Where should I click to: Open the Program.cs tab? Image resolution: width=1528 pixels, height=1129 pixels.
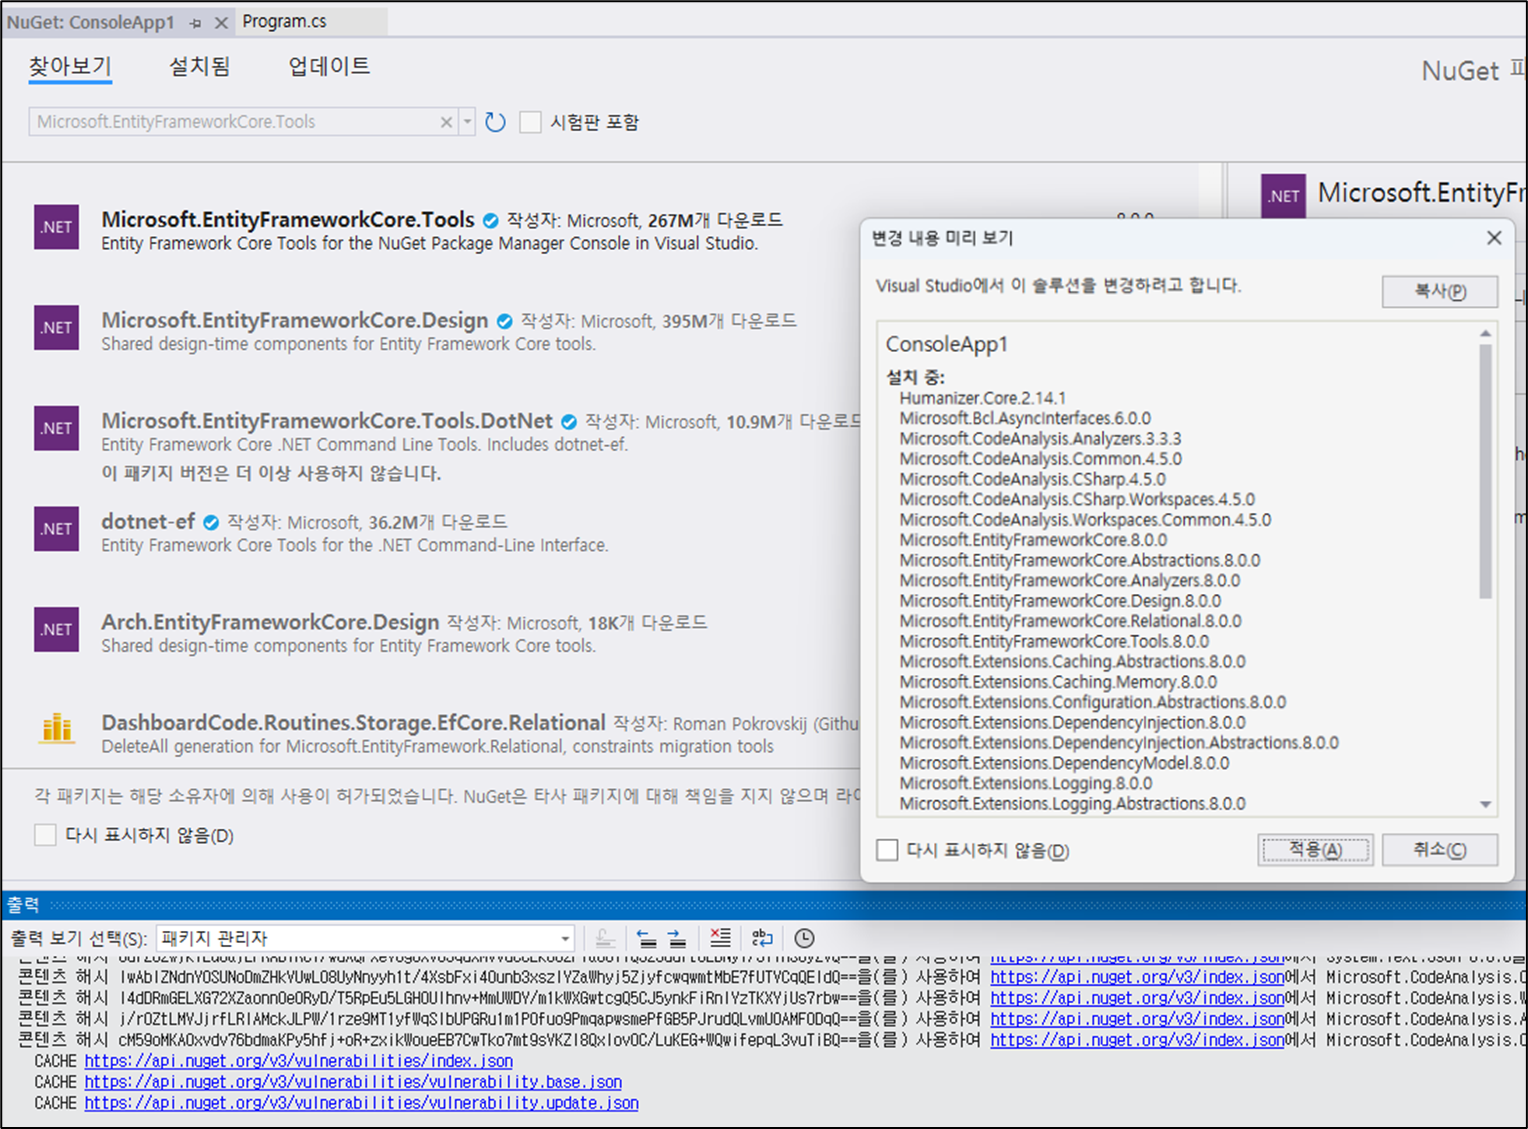[284, 21]
